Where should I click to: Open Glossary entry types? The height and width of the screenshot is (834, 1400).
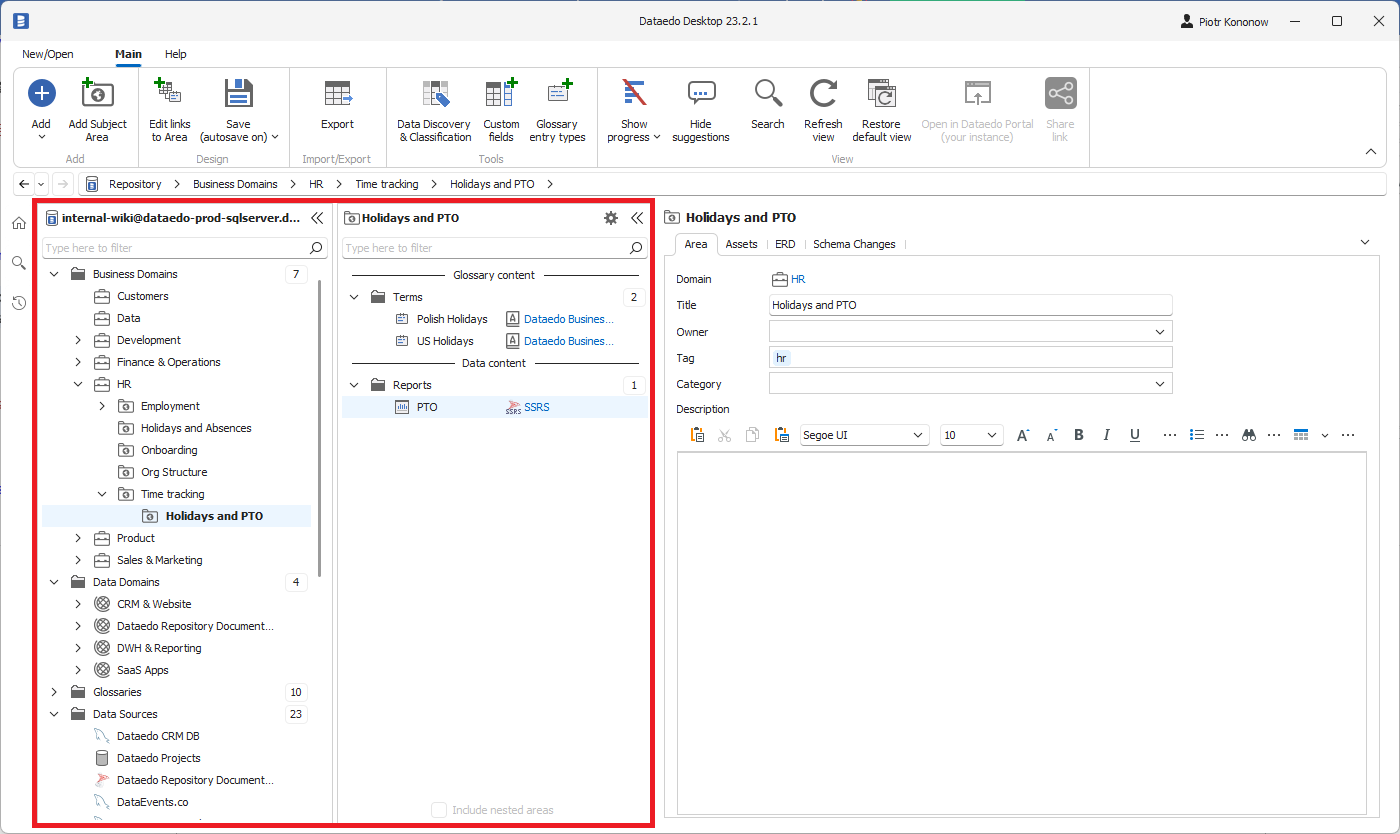click(x=557, y=110)
